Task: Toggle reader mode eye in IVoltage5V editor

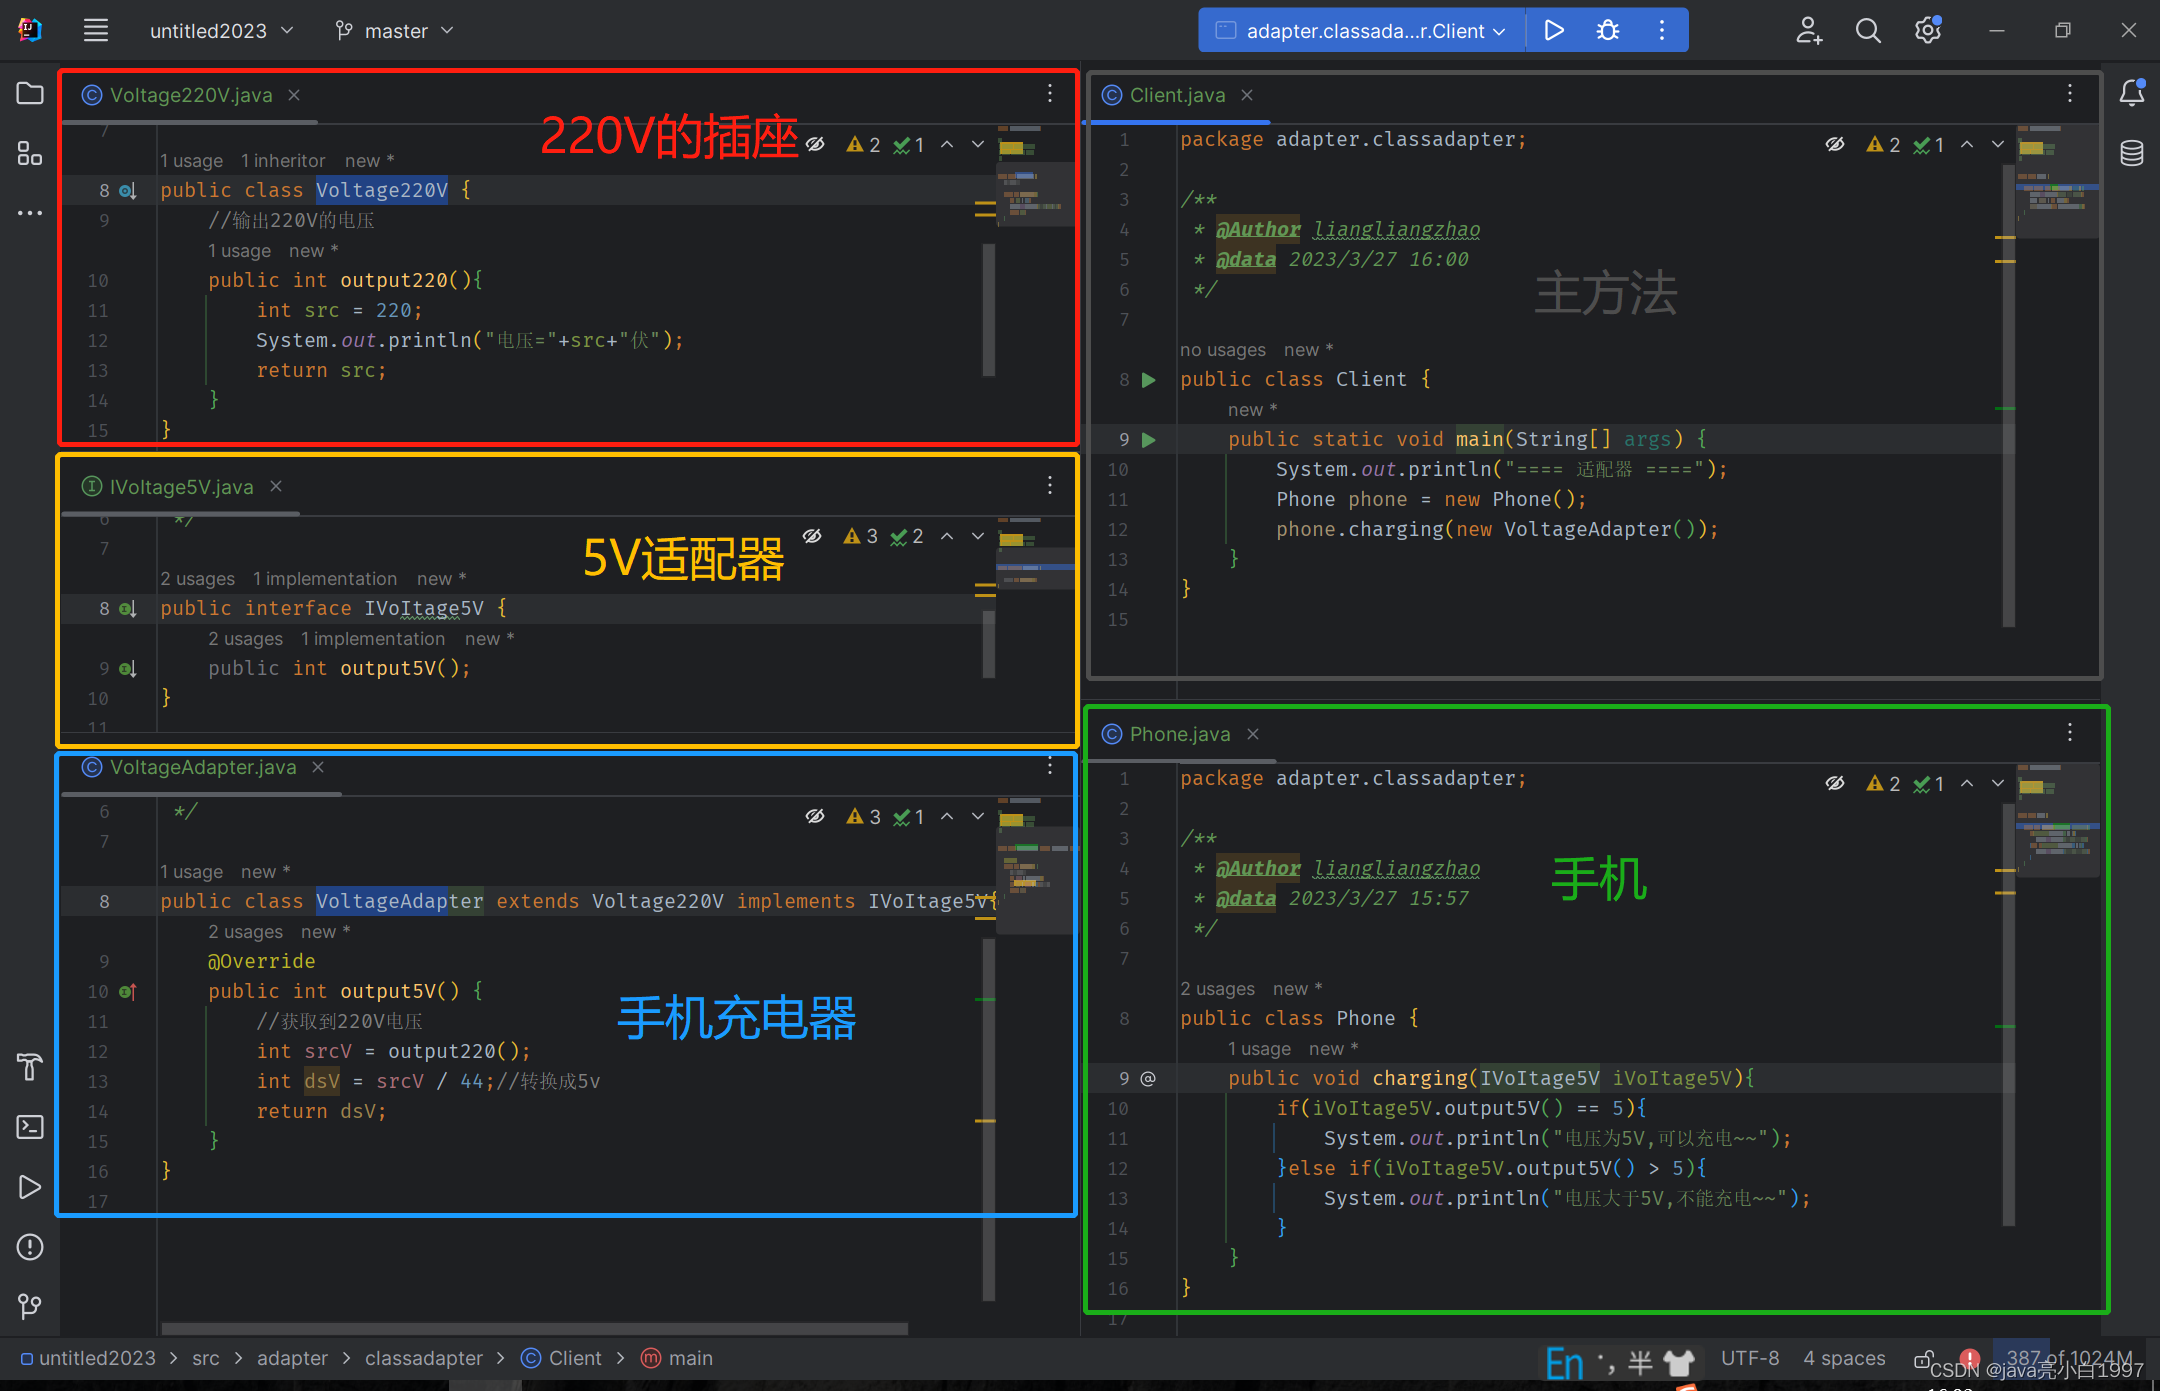Action: (812, 536)
